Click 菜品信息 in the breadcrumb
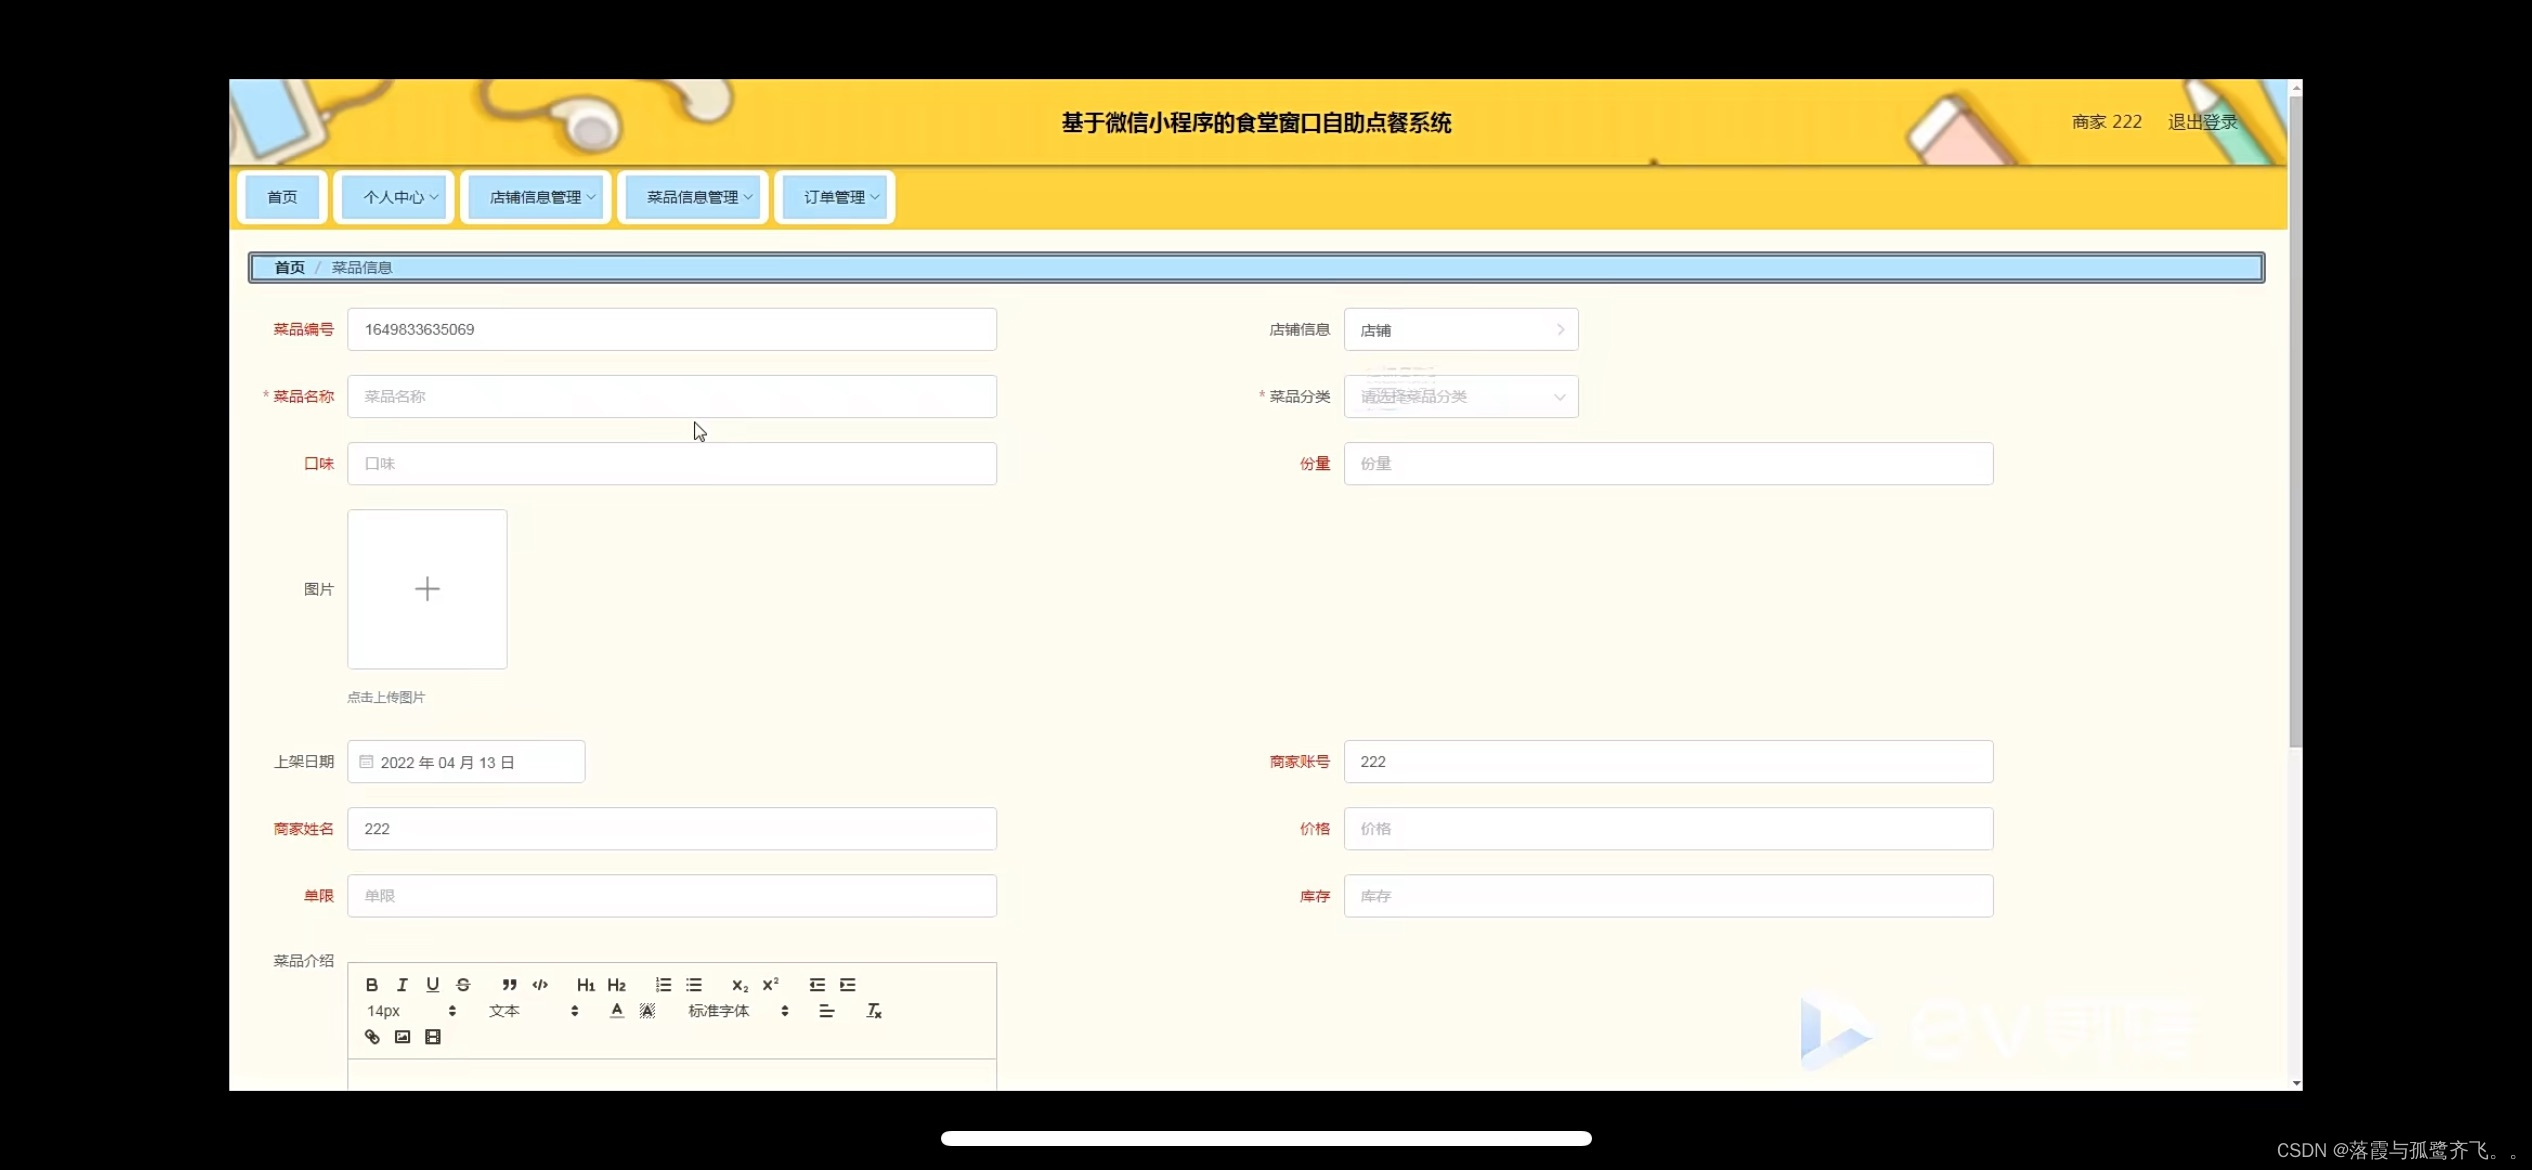 click(362, 268)
